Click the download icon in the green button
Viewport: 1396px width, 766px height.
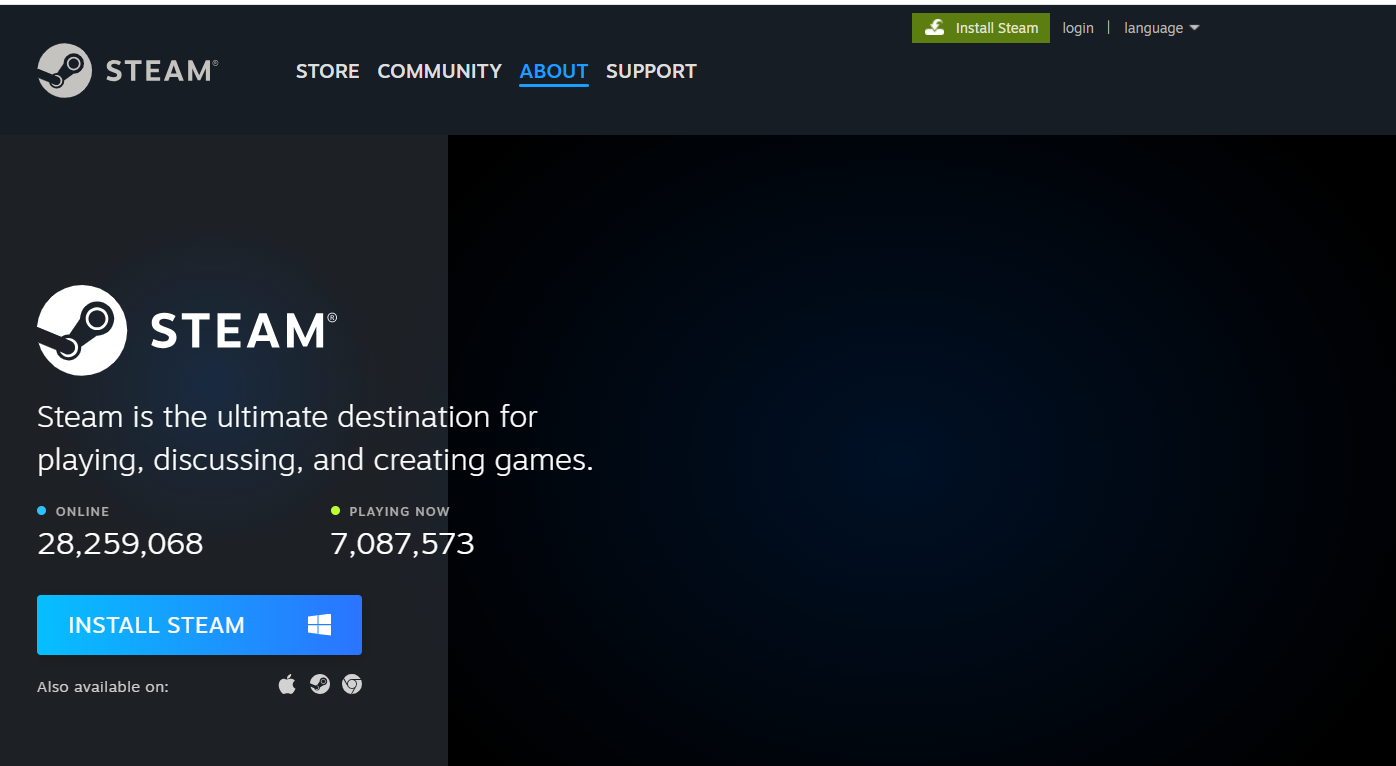(x=935, y=28)
